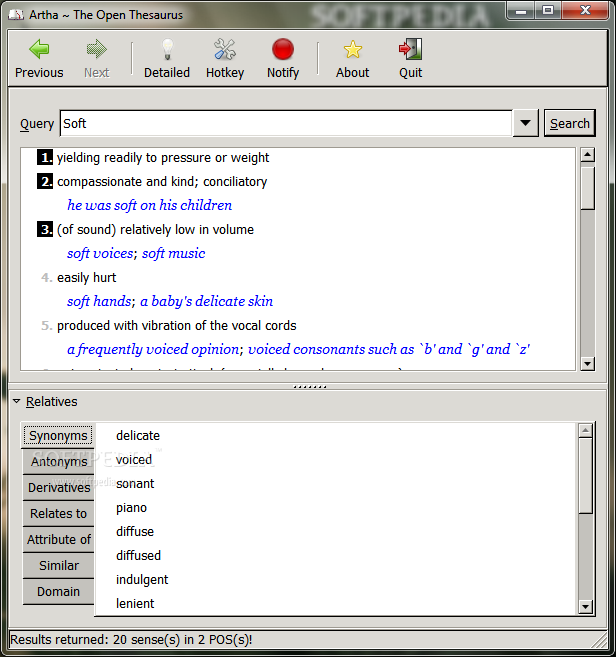
Task: Click definition 'yielding readily to pressure or weight'
Action: click(x=163, y=158)
